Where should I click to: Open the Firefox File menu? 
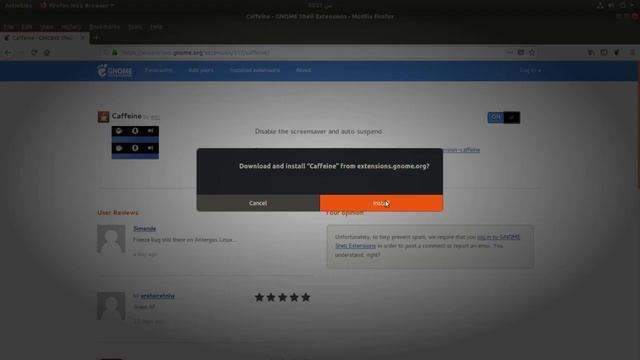tap(9, 27)
